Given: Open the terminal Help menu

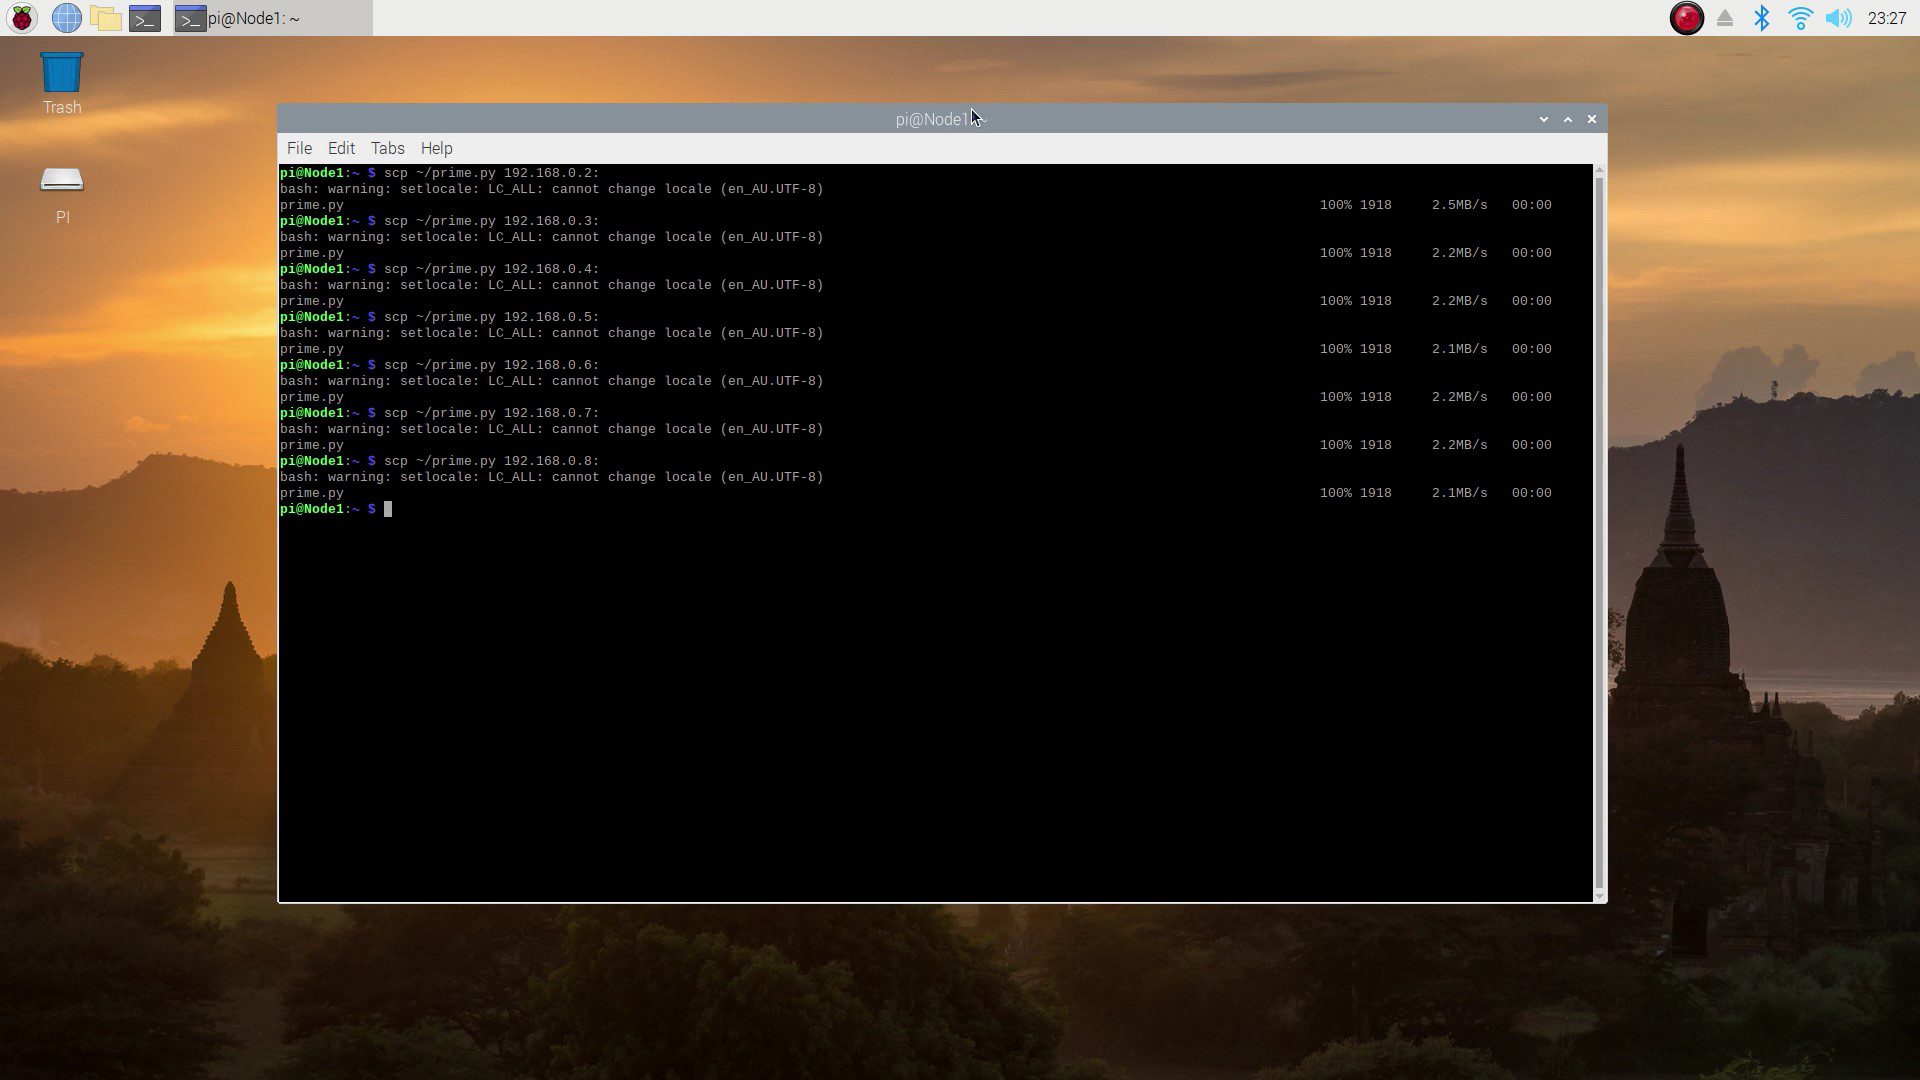Looking at the screenshot, I should coord(436,148).
